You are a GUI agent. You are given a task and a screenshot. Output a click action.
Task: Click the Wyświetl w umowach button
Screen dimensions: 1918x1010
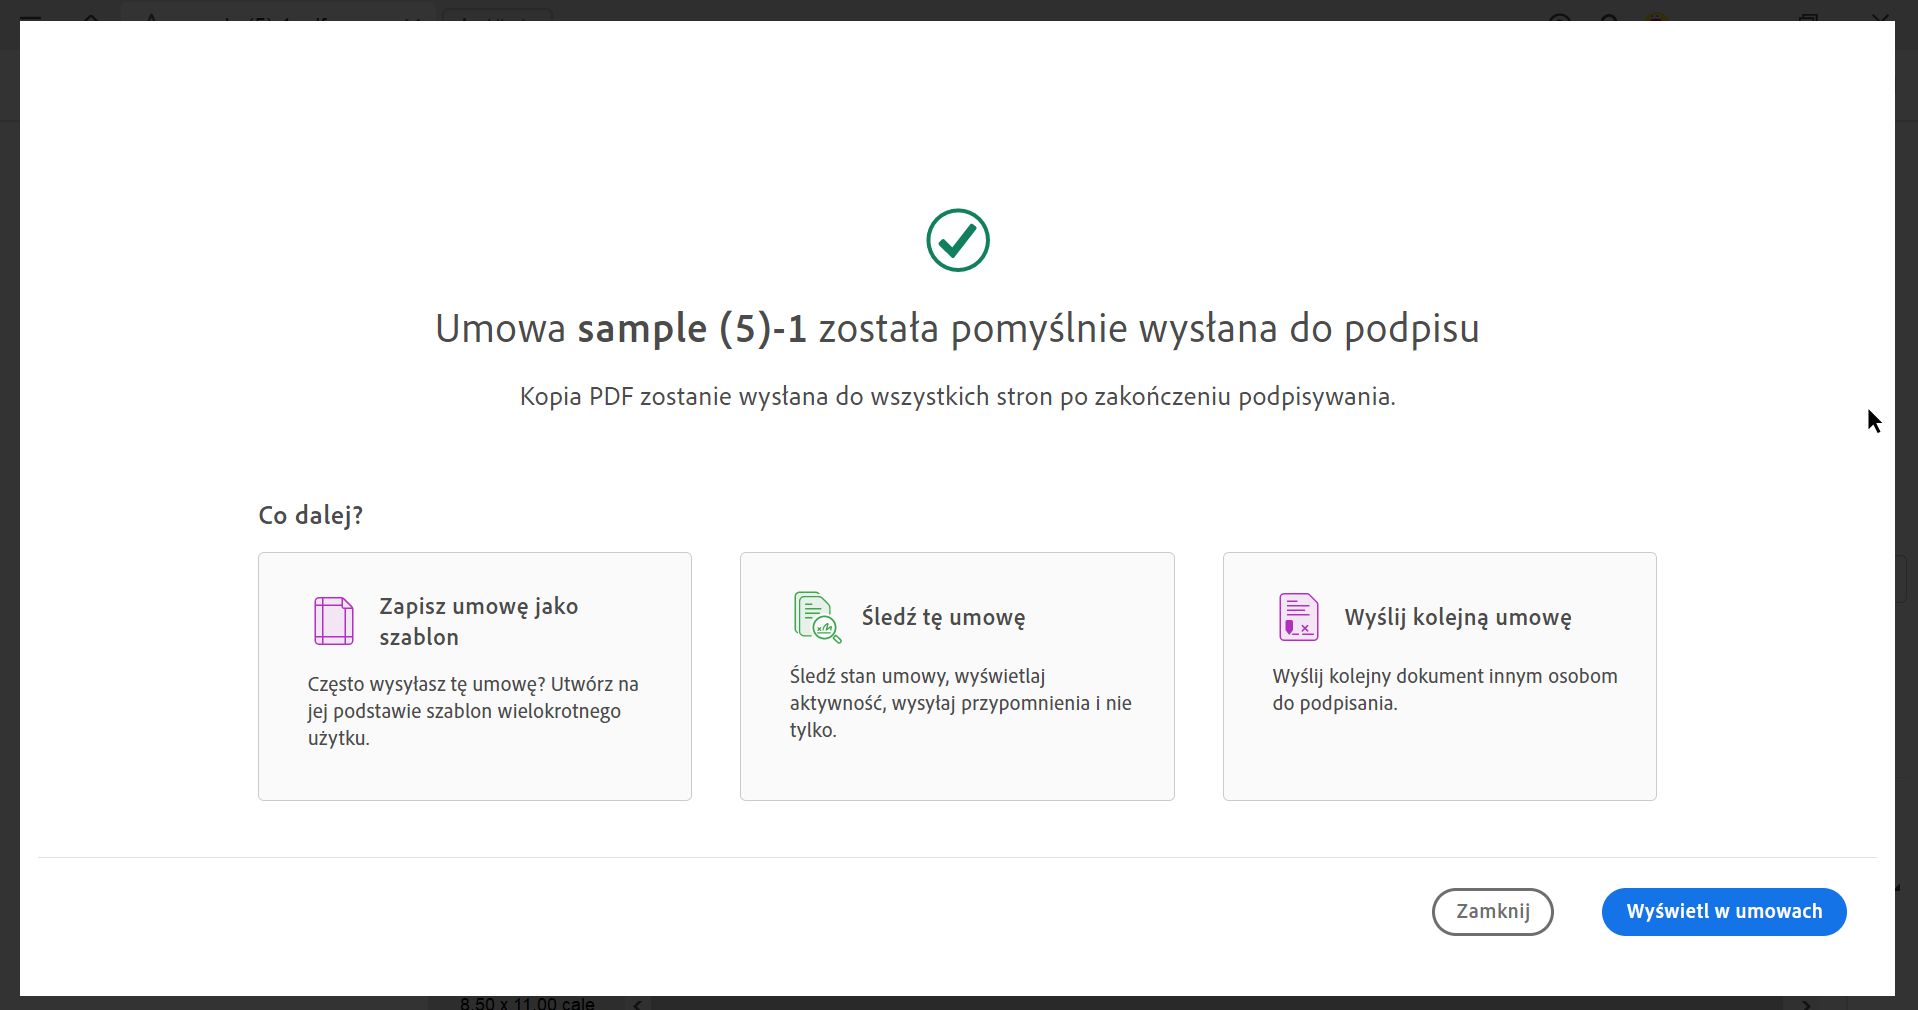click(x=1723, y=911)
